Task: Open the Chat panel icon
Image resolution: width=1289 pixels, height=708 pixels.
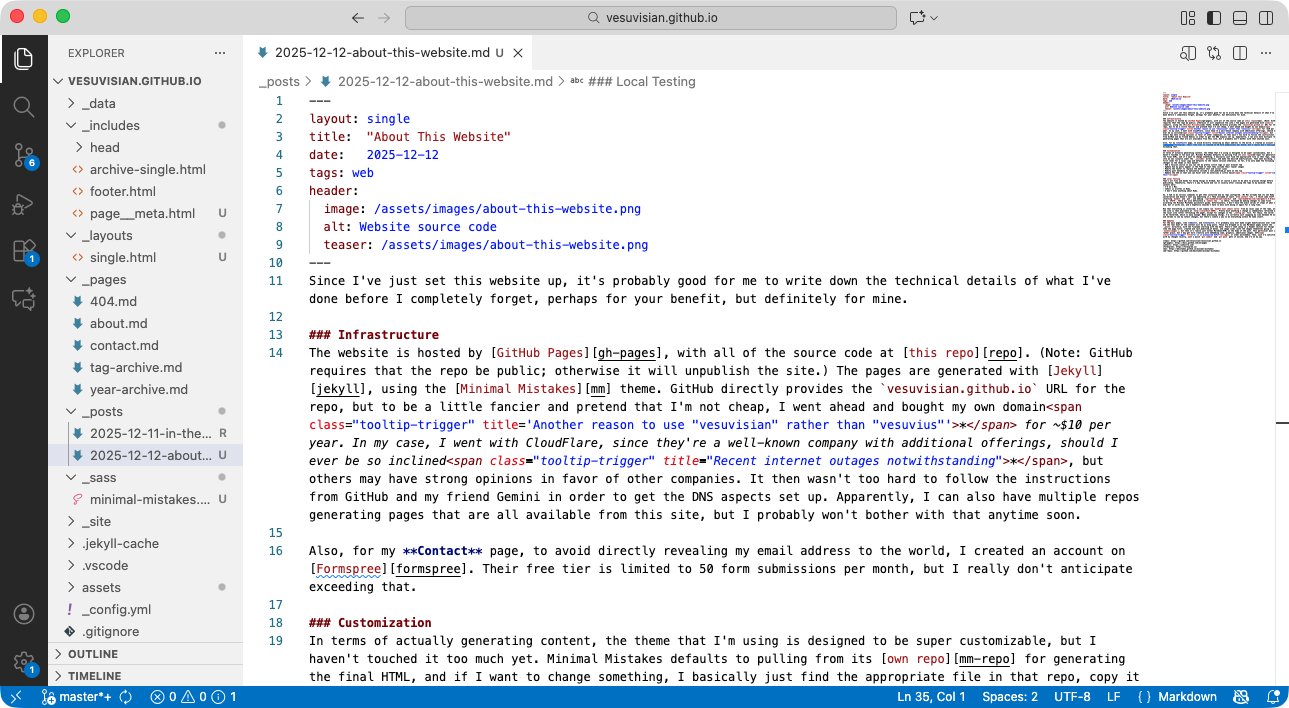Action: tap(23, 299)
